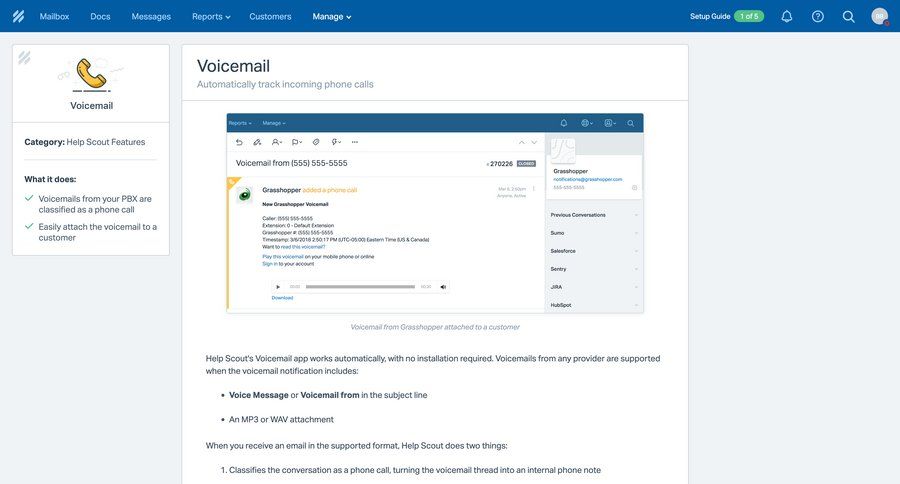Viewport: 900px width, 484px height.
Task: Open the Setup Guide link
Action: pos(710,16)
